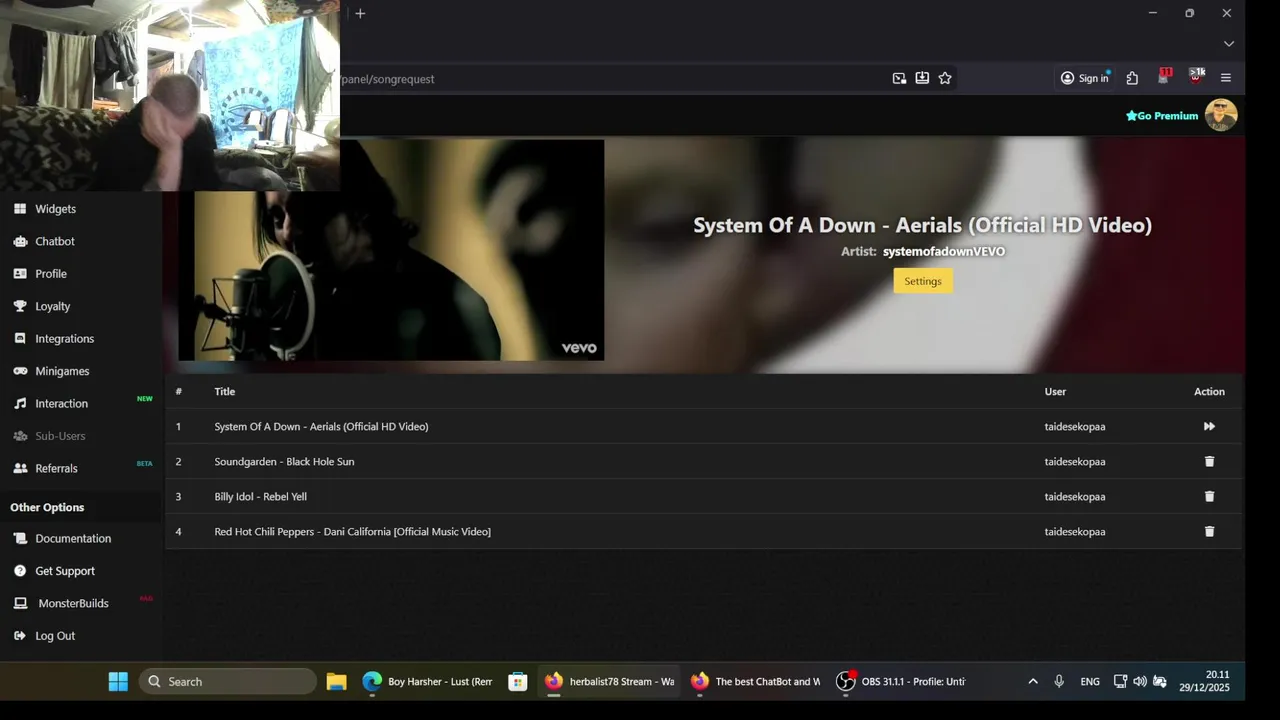Switch to The best ChatBot Firefox window

click(x=756, y=682)
